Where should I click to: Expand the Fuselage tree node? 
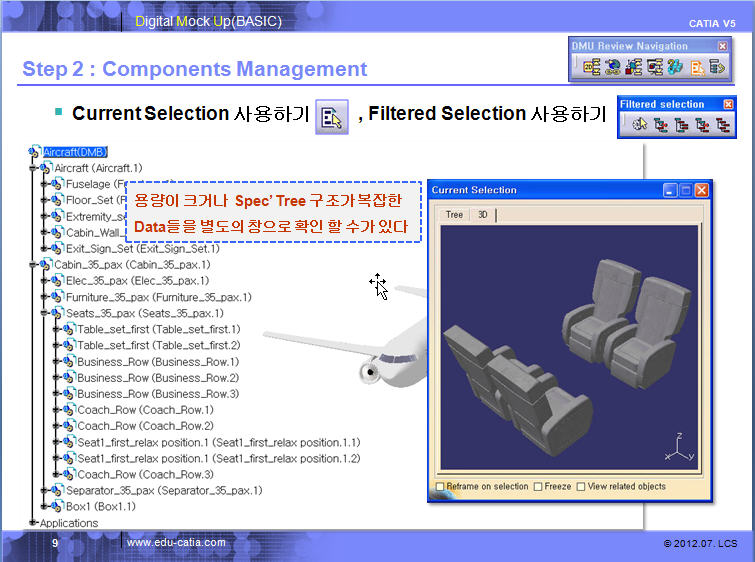[44, 184]
